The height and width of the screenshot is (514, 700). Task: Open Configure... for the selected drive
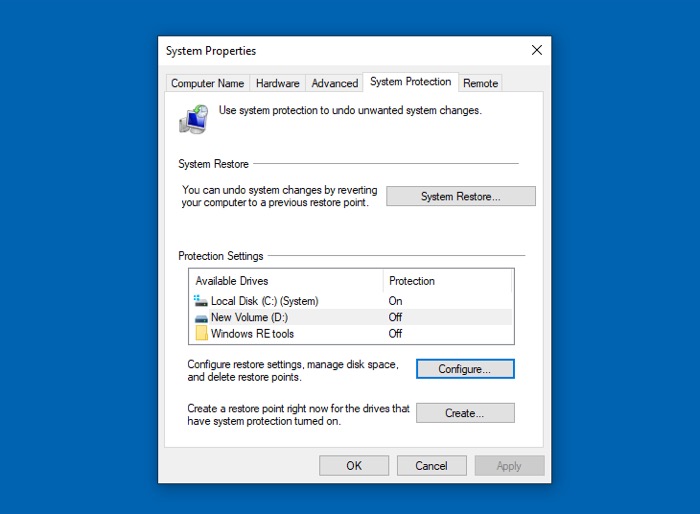coord(465,369)
